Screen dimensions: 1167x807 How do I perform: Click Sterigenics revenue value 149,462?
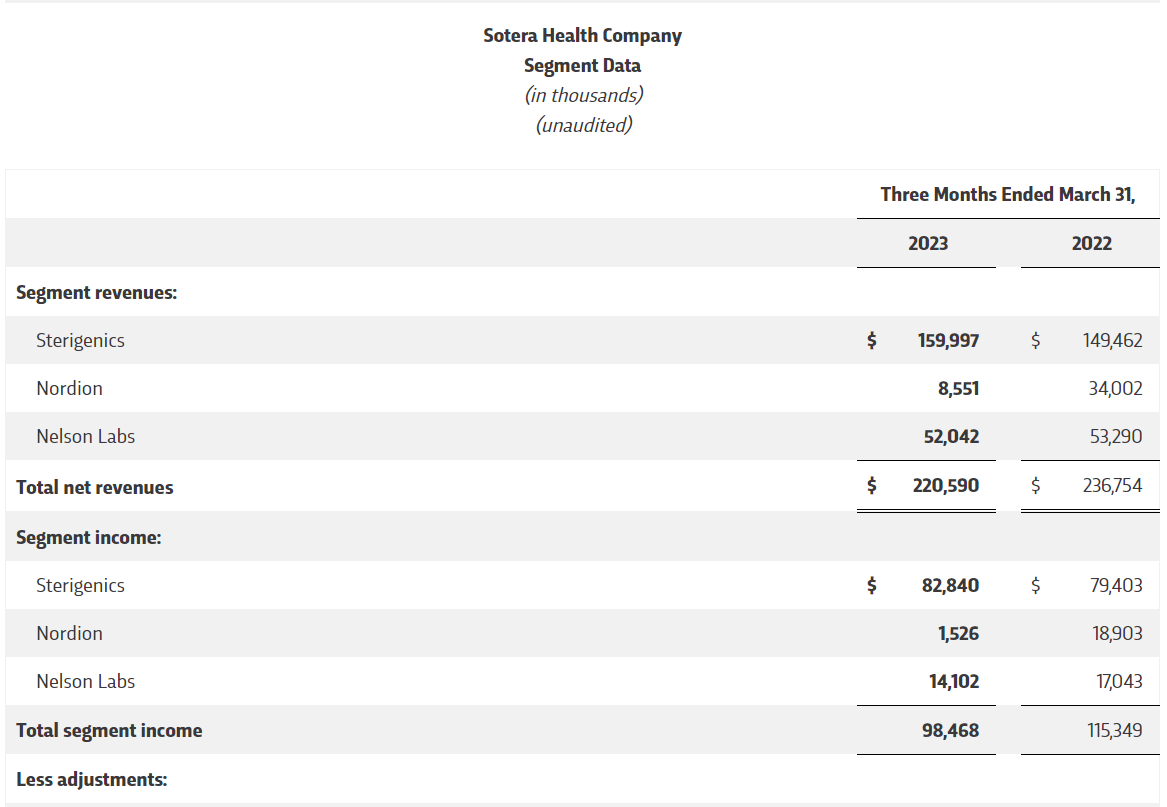click(x=1112, y=340)
